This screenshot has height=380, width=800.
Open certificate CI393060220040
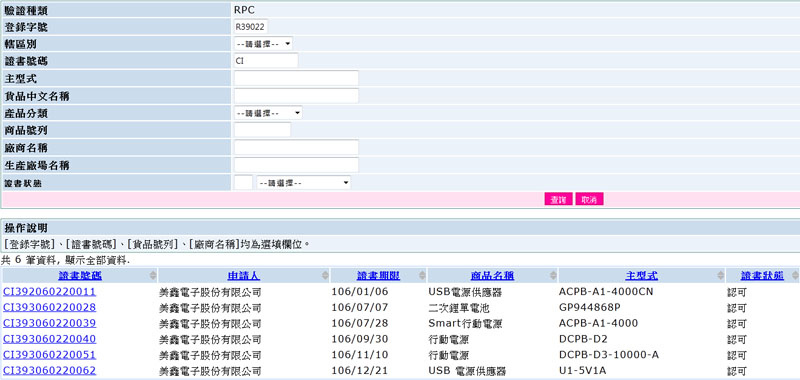49,339
